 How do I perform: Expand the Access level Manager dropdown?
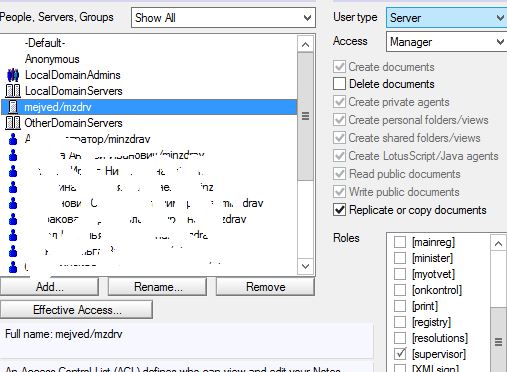click(x=446, y=42)
